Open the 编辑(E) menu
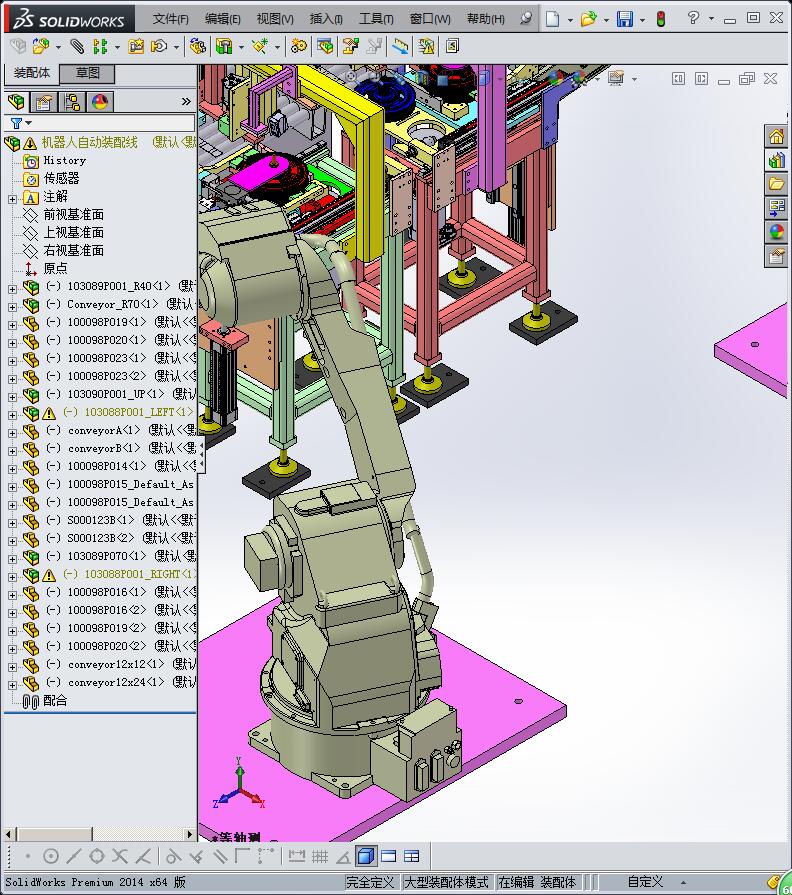The height and width of the screenshot is (895, 792). (x=223, y=19)
